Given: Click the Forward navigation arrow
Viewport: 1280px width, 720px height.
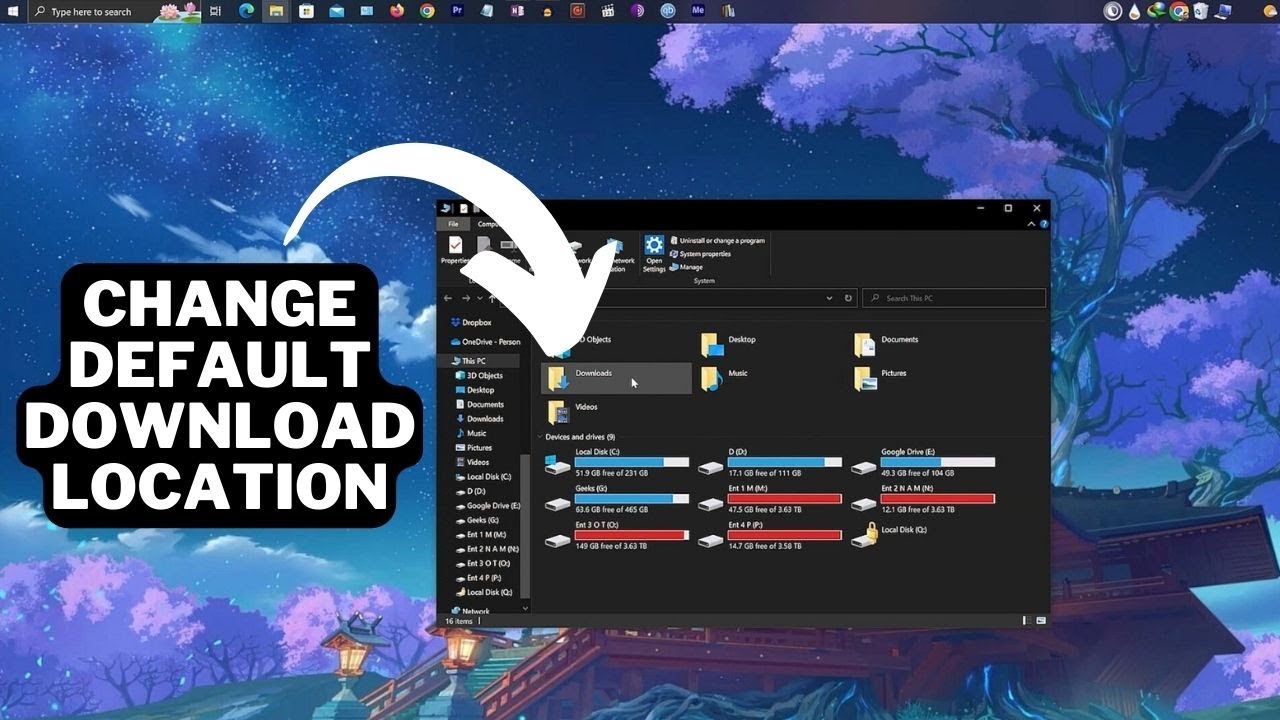Looking at the screenshot, I should (x=466, y=298).
